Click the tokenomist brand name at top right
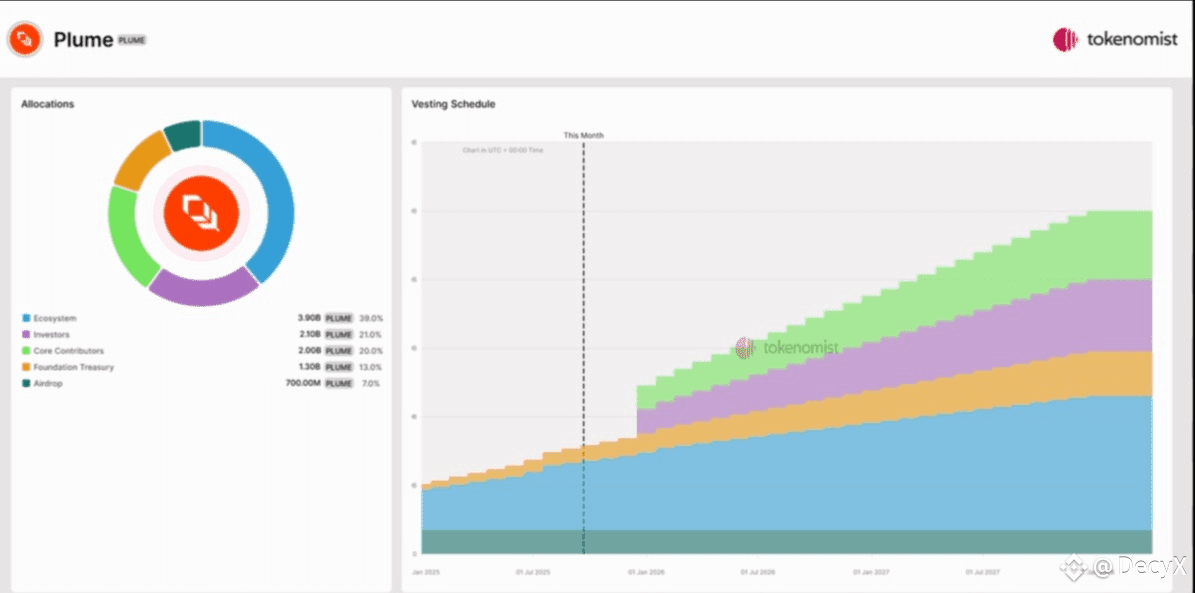This screenshot has height=593, width=1195. tap(1132, 40)
